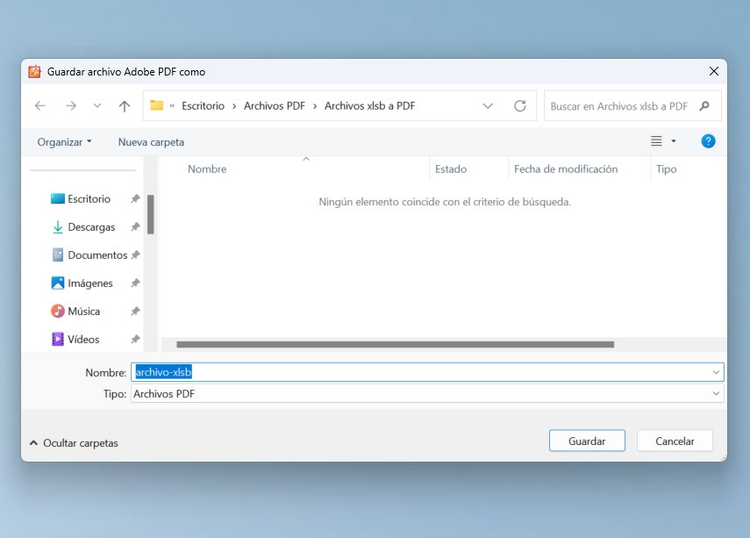Click the Cancelar button
This screenshot has height=538, width=750.
pyautogui.click(x=674, y=441)
